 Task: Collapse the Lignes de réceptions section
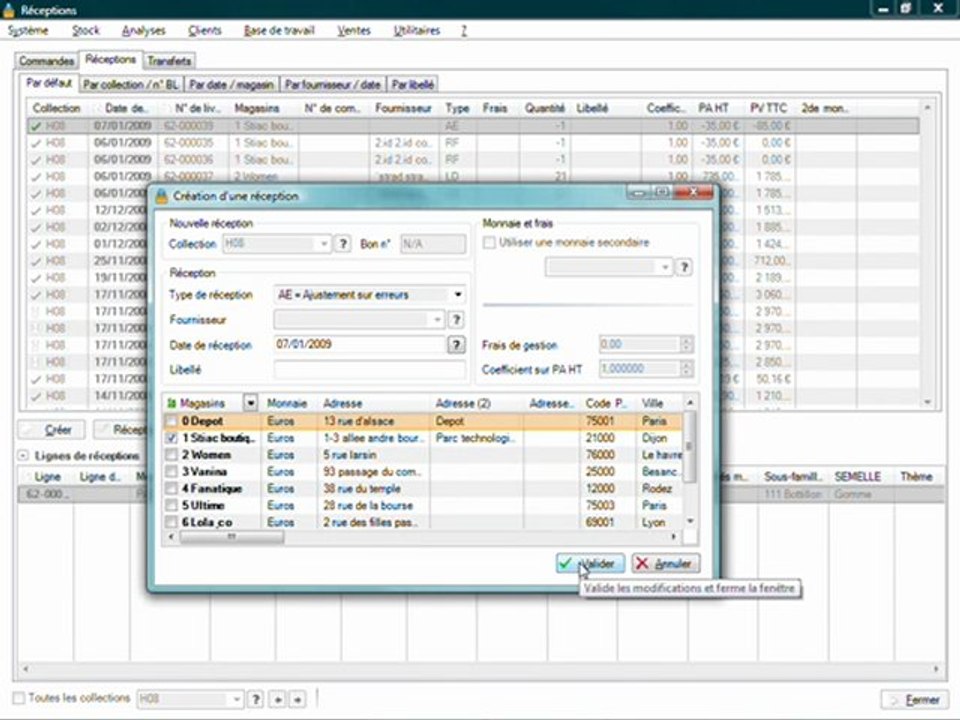coord(23,456)
